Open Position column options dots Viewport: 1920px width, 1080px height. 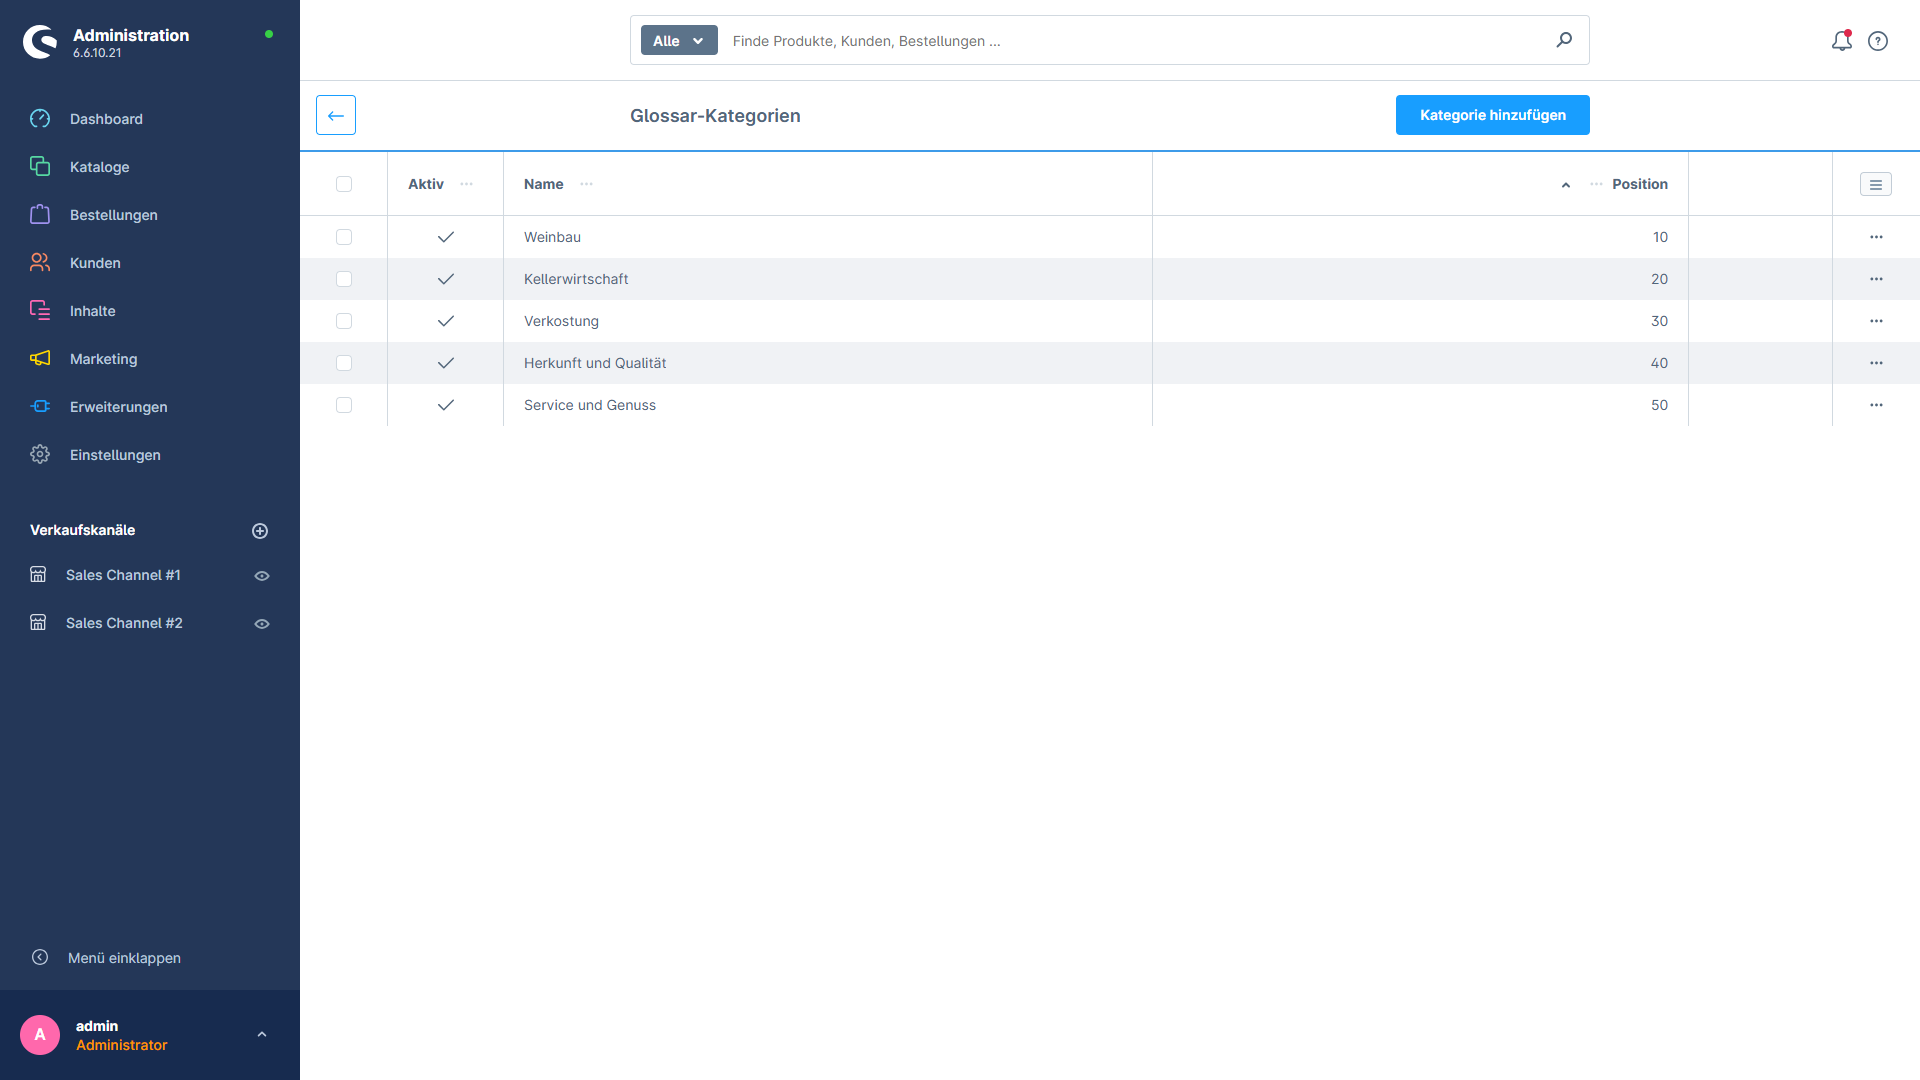1596,184
